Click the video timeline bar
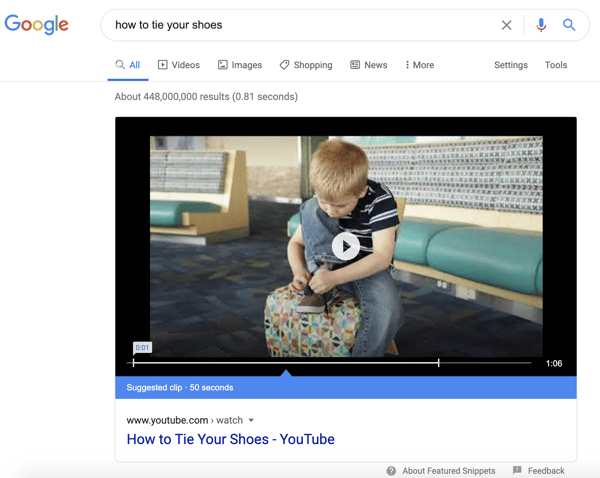Screen dimensions: 600x478 [x=329, y=362]
